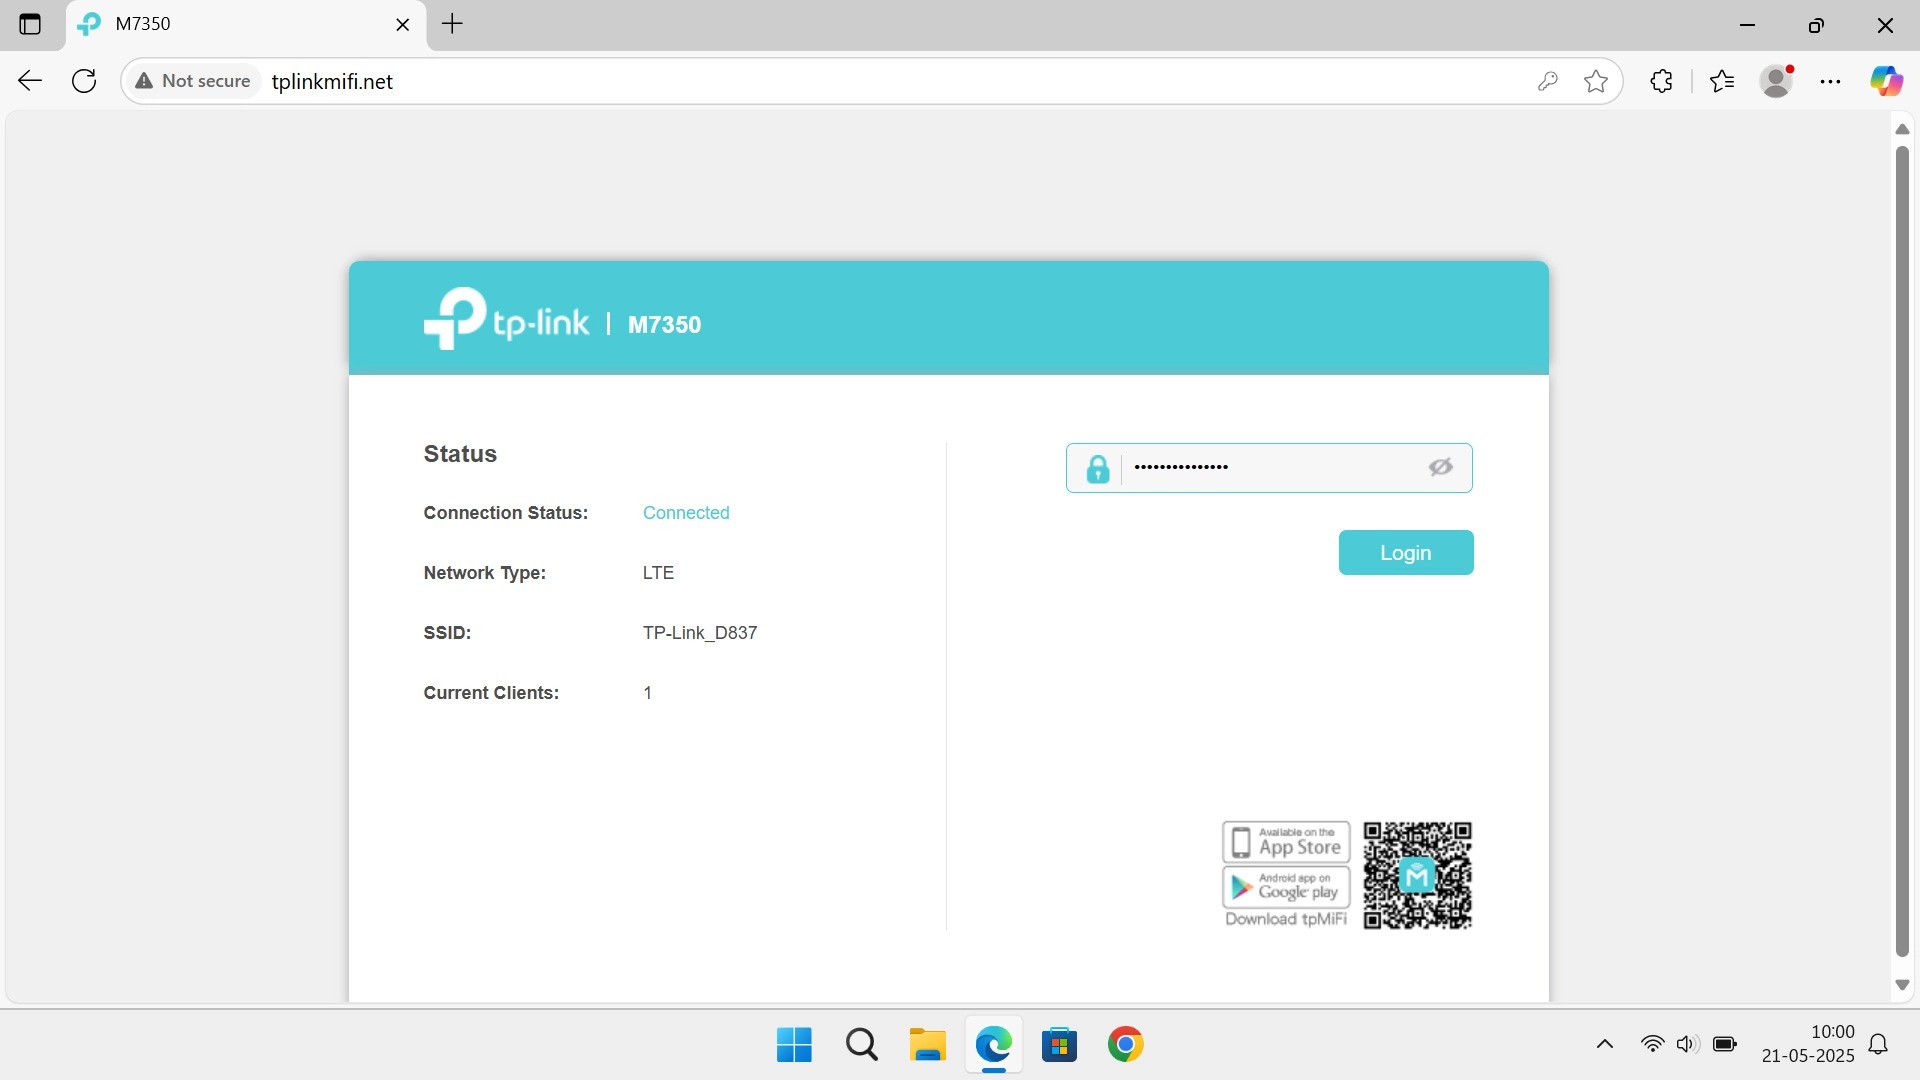Launch Chrome from the taskbar
The image size is (1920, 1080).
click(1126, 1043)
